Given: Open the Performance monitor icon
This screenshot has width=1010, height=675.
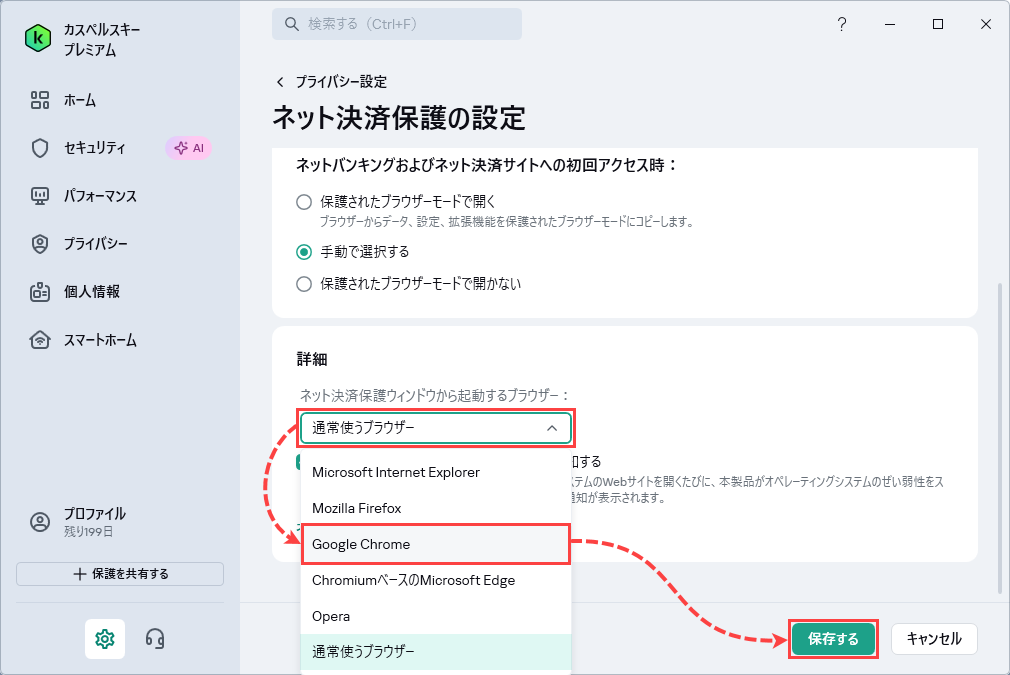Looking at the screenshot, I should (40, 196).
